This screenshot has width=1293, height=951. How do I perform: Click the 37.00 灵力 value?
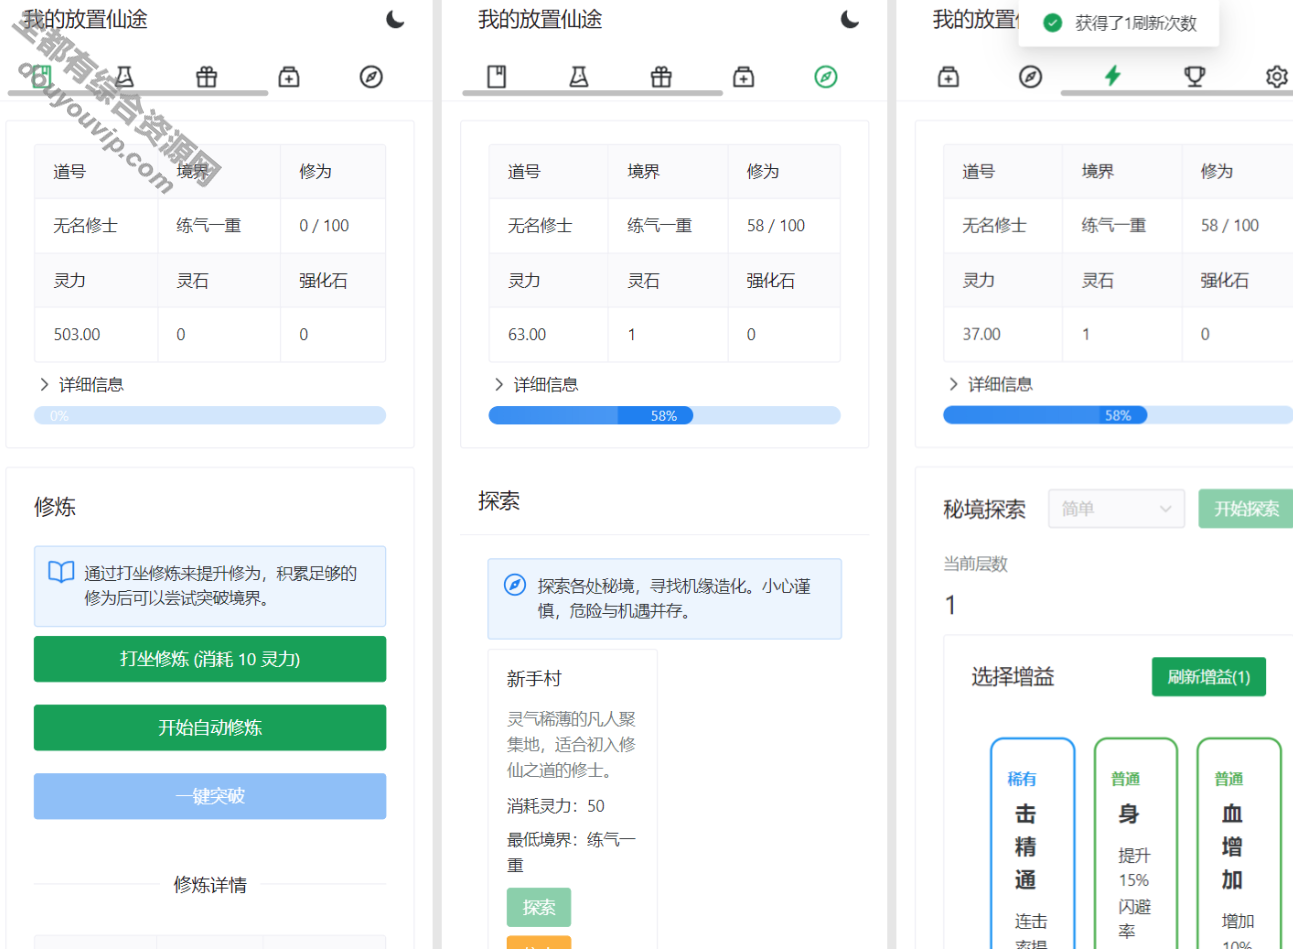click(x=981, y=334)
